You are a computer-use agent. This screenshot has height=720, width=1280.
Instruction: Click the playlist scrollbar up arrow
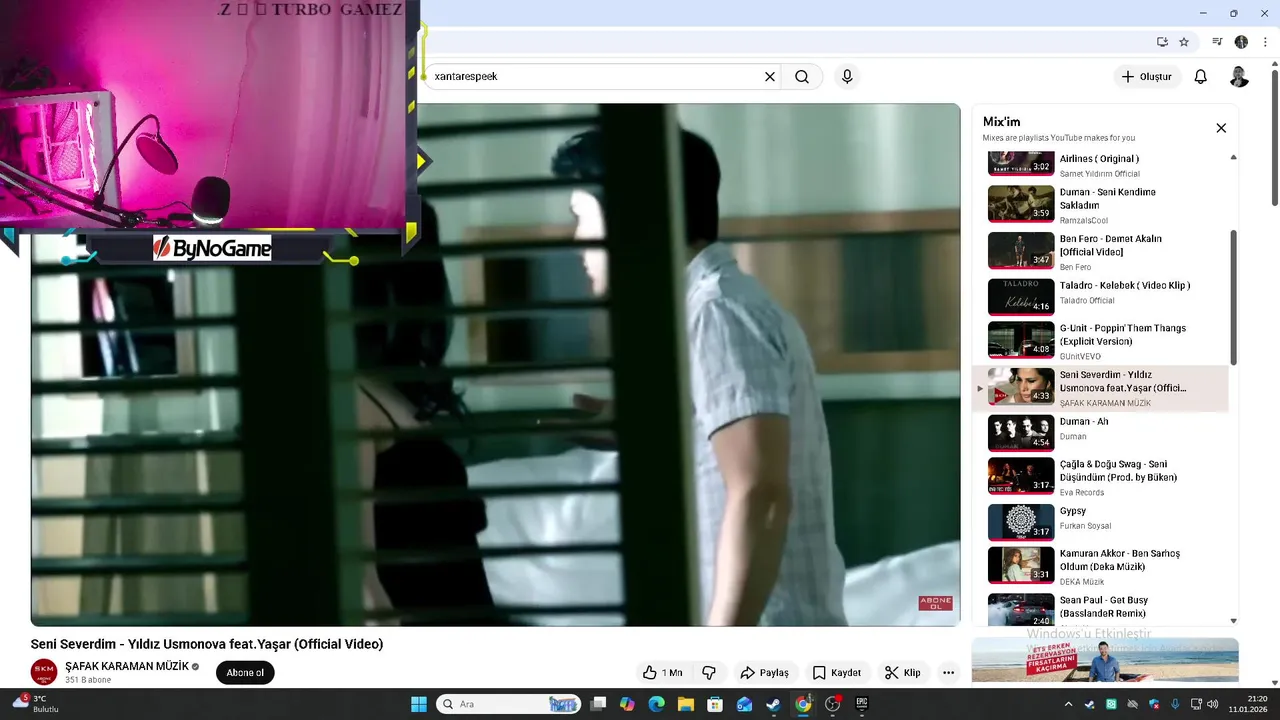point(1233,157)
